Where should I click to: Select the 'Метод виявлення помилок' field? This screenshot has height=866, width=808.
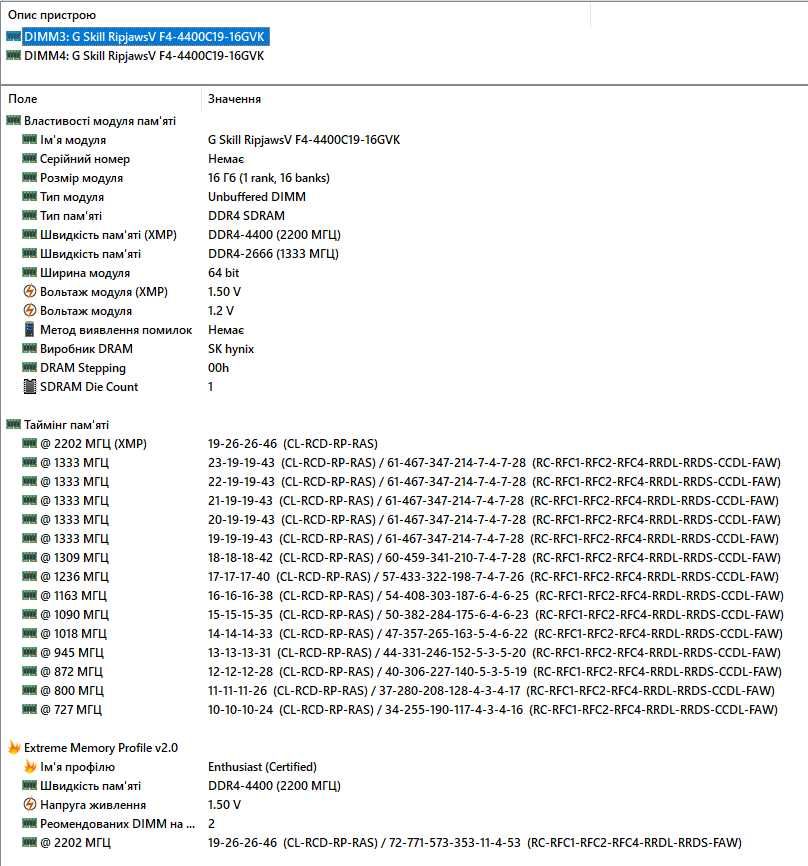[x=116, y=330]
